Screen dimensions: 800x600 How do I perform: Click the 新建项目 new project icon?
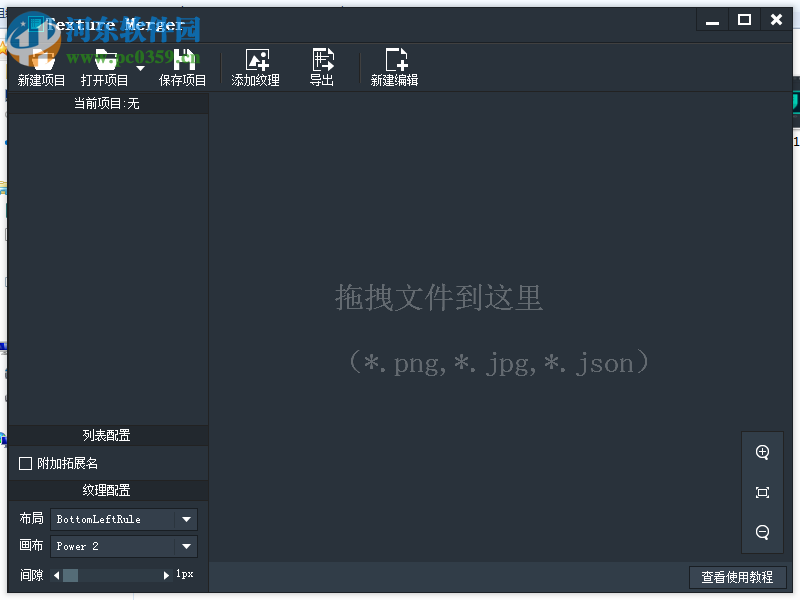coord(40,60)
